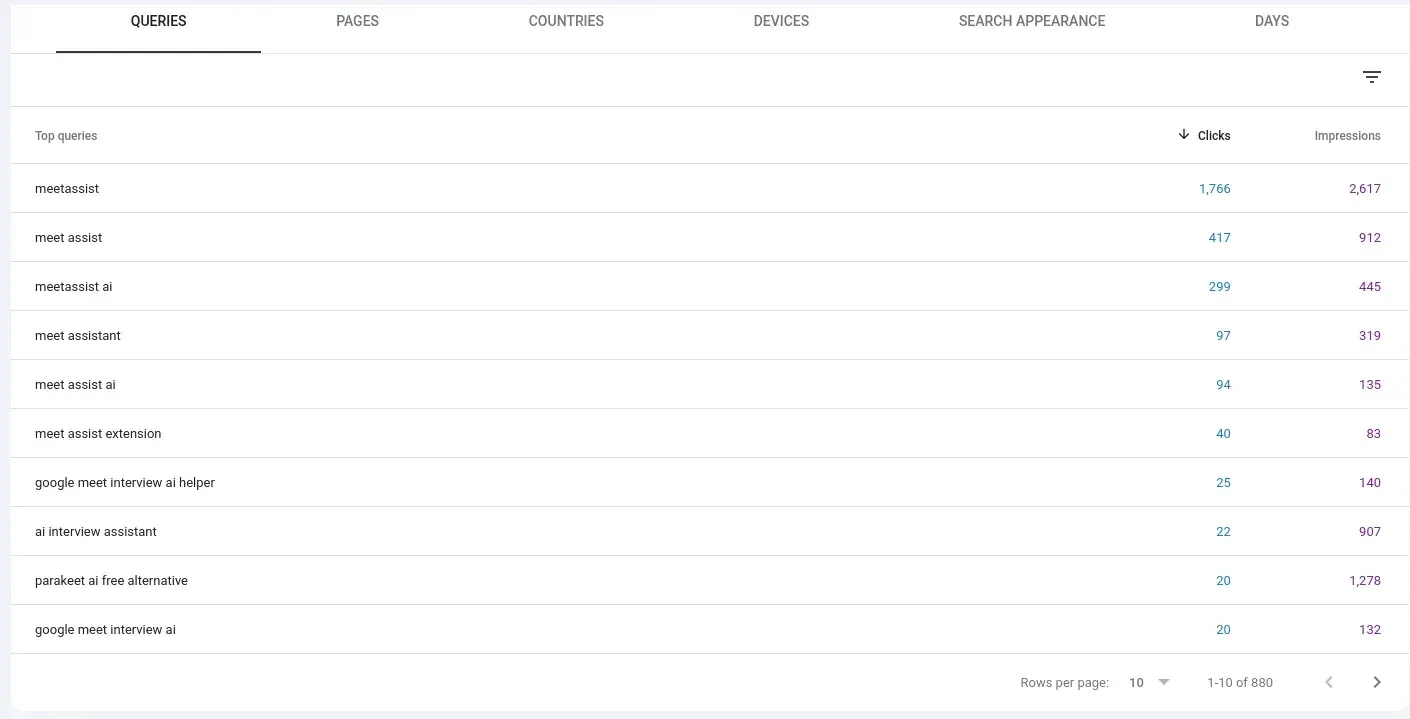Open the filter rows icon
This screenshot has width=1410, height=719.
1372,78
